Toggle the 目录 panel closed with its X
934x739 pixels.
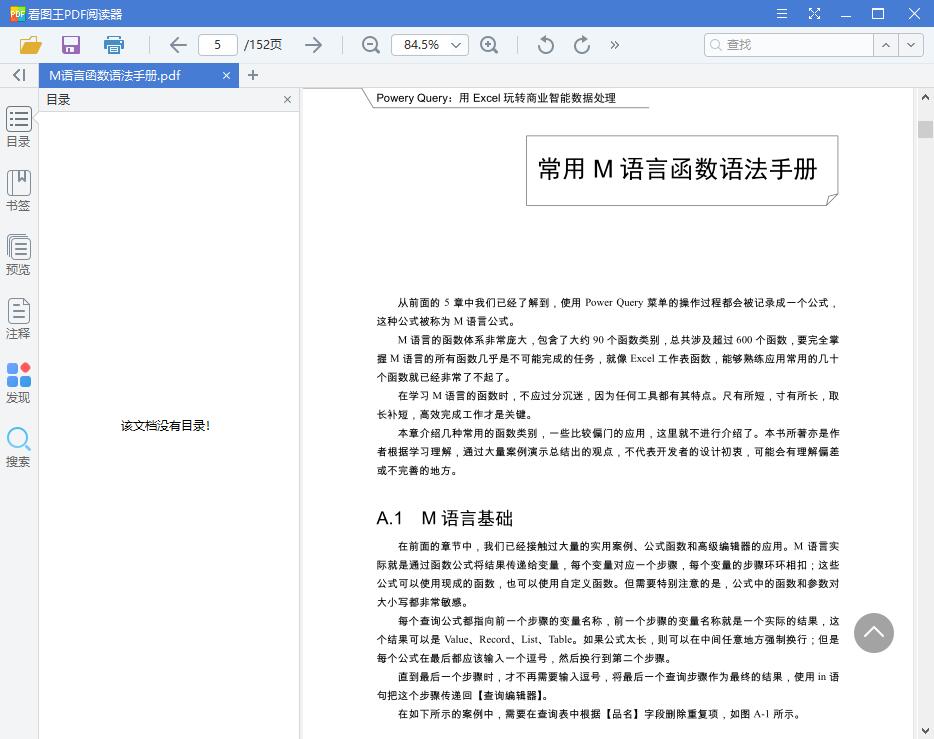pyautogui.click(x=287, y=99)
